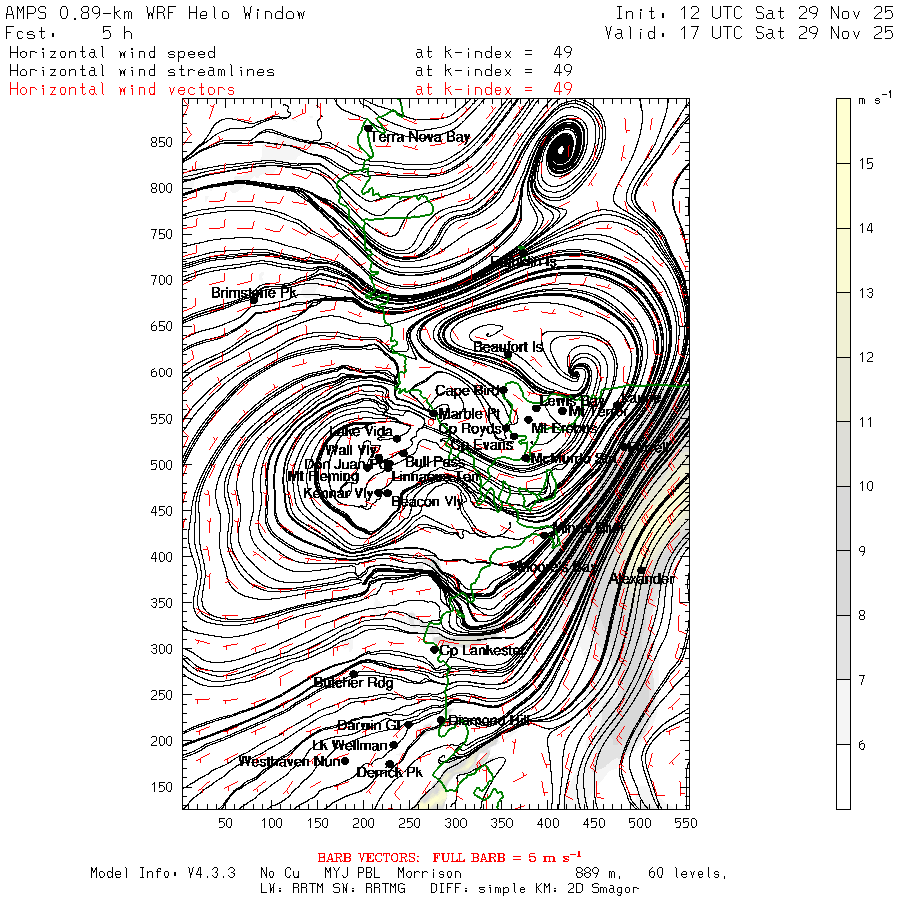The height and width of the screenshot is (900, 900).
Task: Click the 850 y-axis tick label
Action: [x=161, y=142]
